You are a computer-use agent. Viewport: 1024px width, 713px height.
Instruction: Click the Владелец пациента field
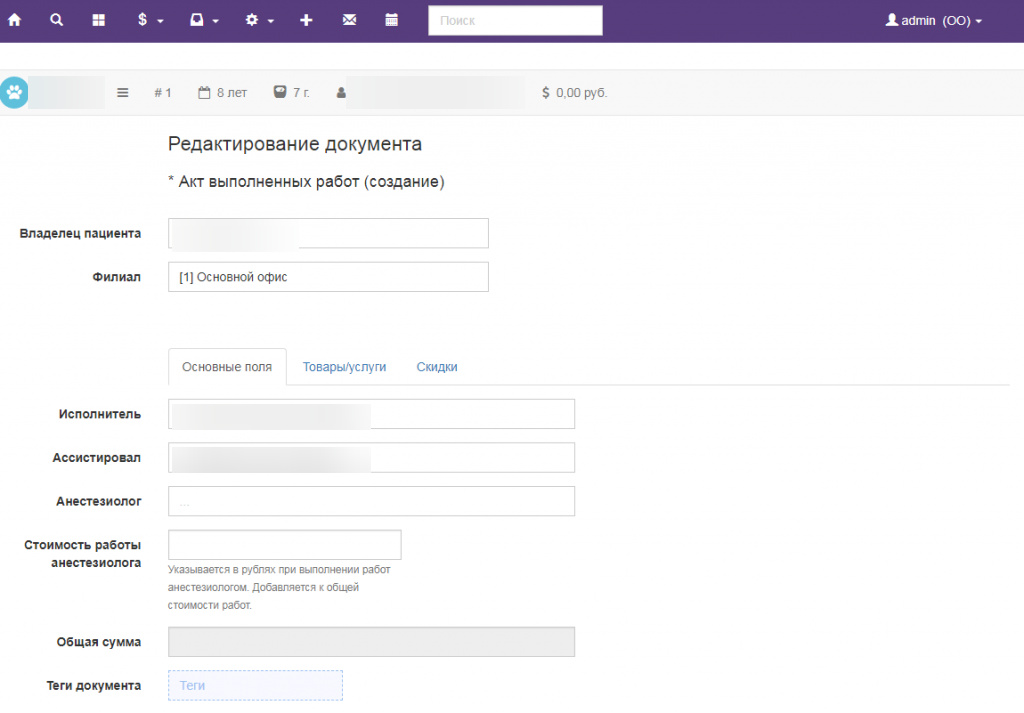[328, 233]
